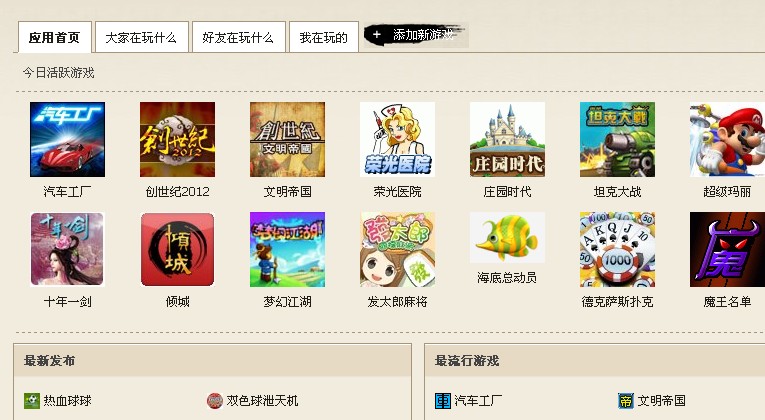Screen dimensions: 765x420
Task: Open the 海底总动员 fish icon
Action: tap(507, 238)
